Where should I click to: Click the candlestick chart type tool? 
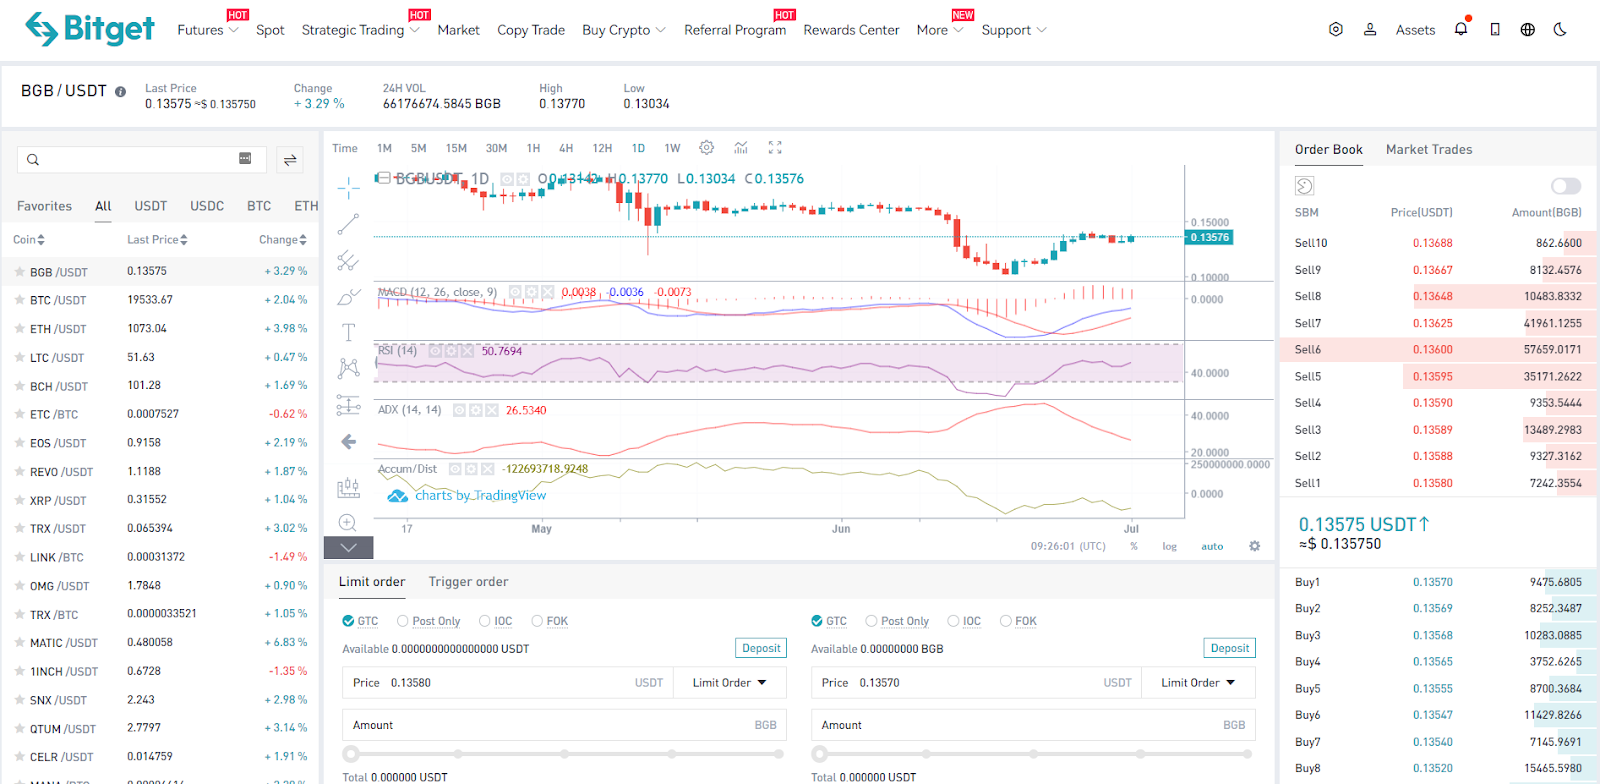click(x=348, y=487)
